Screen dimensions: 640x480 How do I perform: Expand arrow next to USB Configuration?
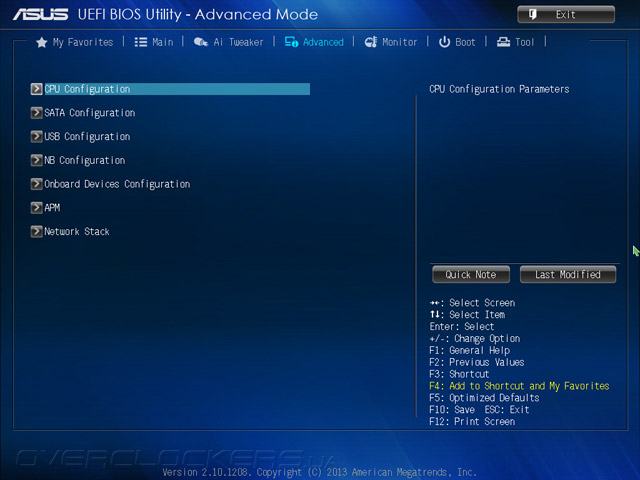36,136
